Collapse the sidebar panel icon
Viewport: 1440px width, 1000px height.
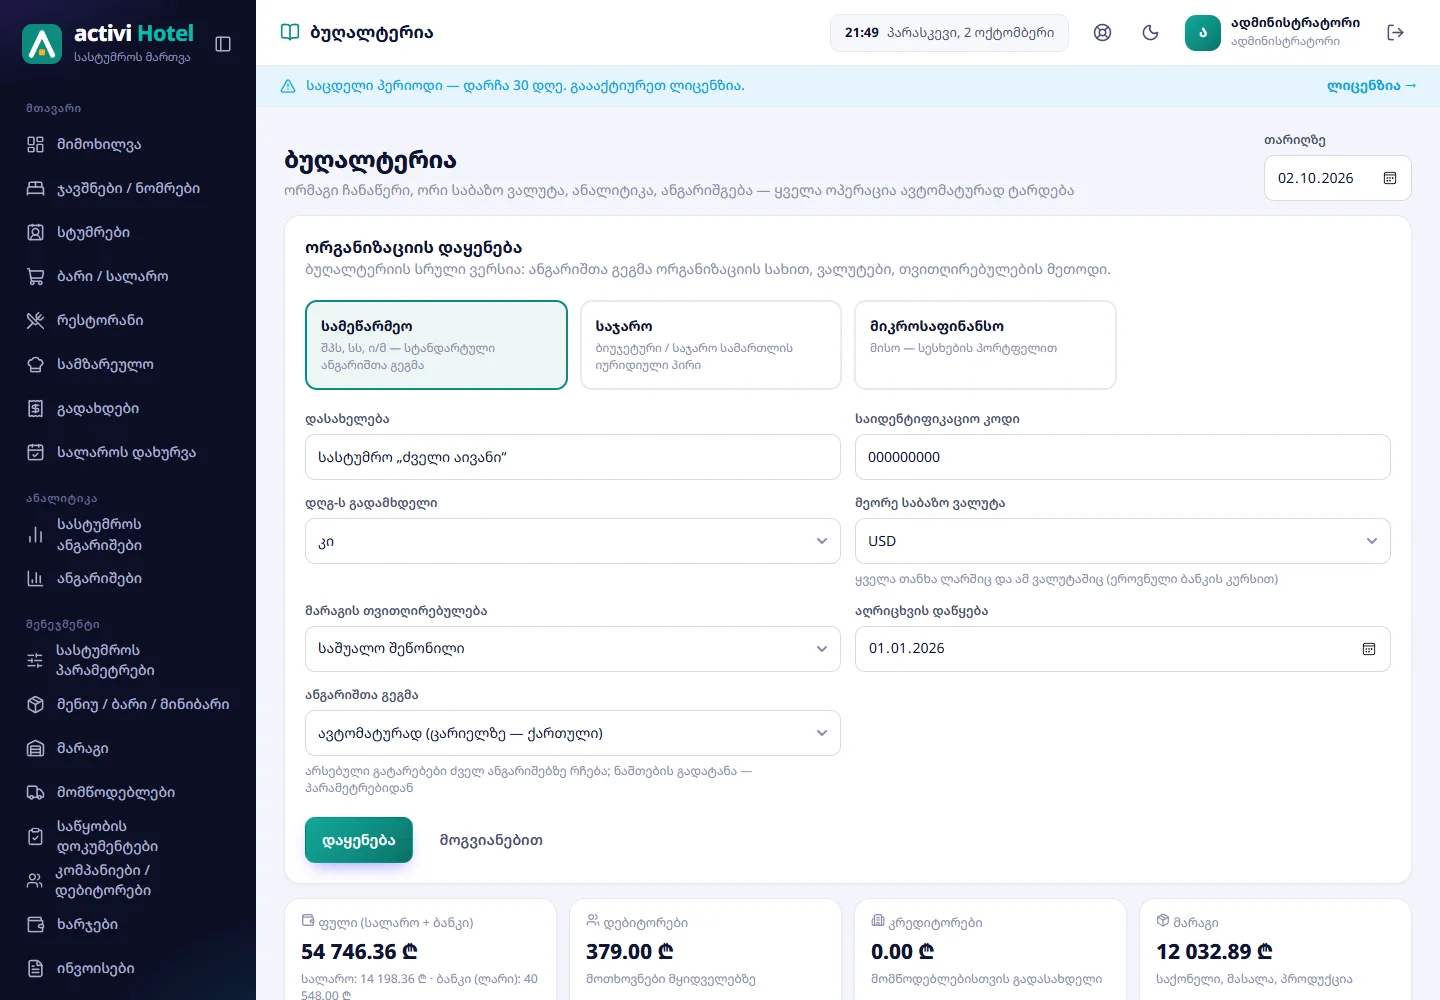coord(223,44)
